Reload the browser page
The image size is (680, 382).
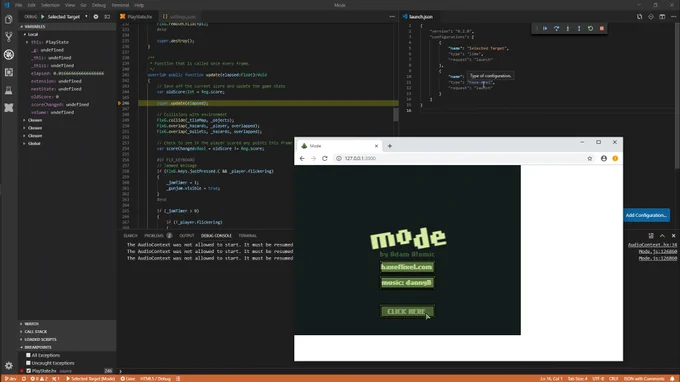click(x=324, y=158)
